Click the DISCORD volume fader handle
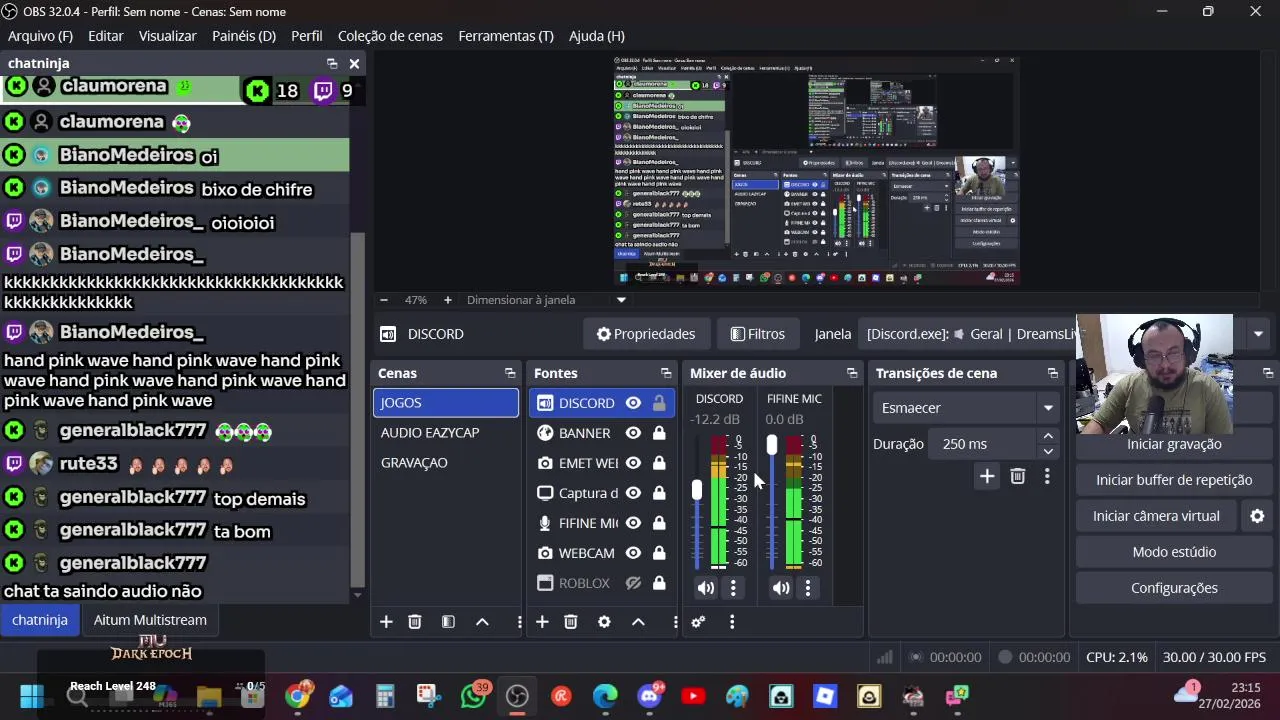The image size is (1280, 720). pyautogui.click(x=697, y=490)
